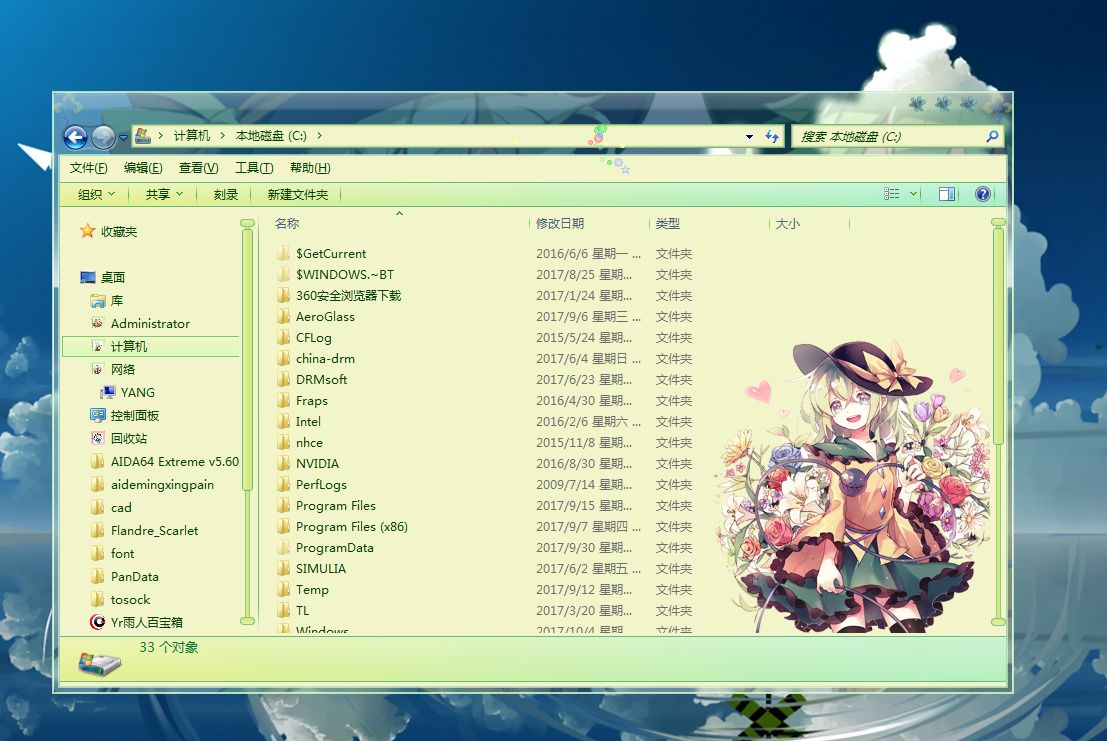Sort by the 名称 column header
1107x741 pixels.
pyautogui.click(x=401, y=224)
